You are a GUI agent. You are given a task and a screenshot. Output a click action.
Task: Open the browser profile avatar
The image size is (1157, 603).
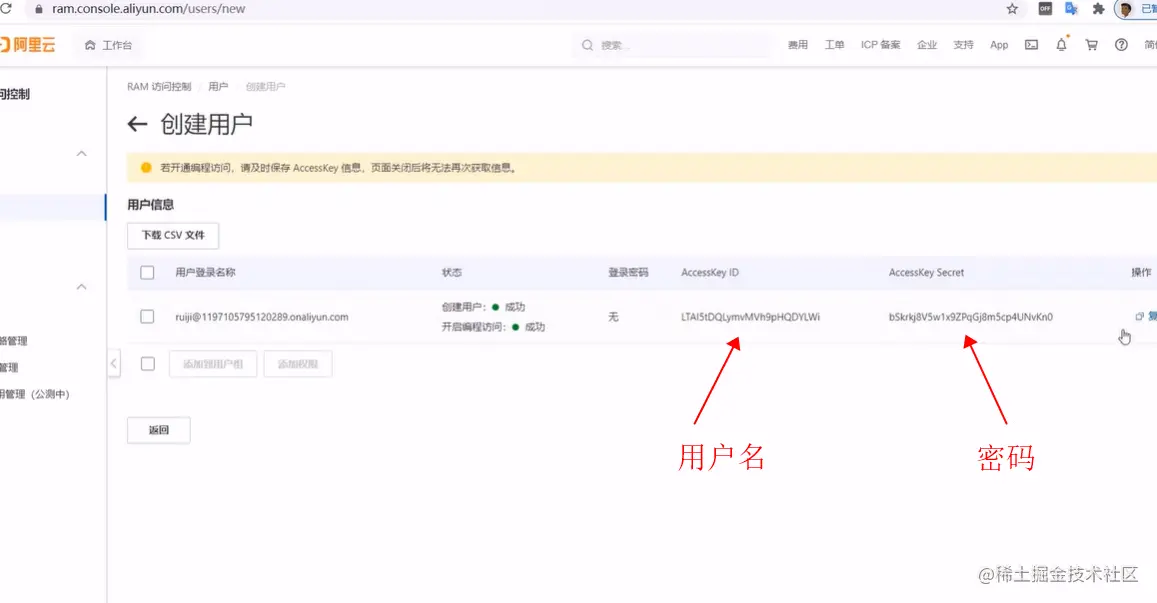1126,9
